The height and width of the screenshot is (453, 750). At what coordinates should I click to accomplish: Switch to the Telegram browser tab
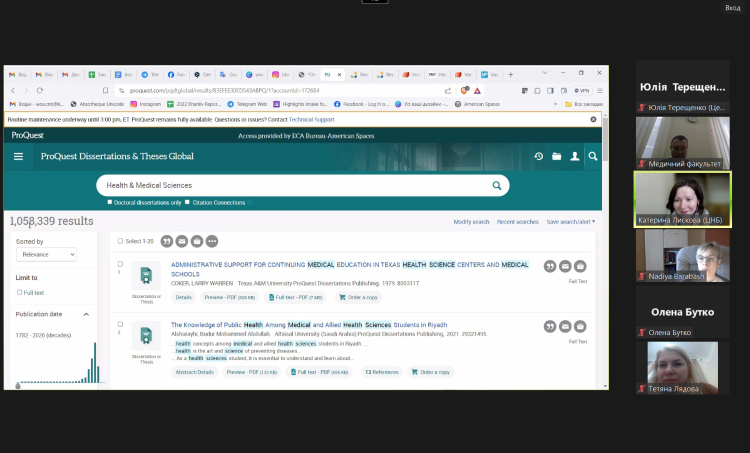(150, 75)
